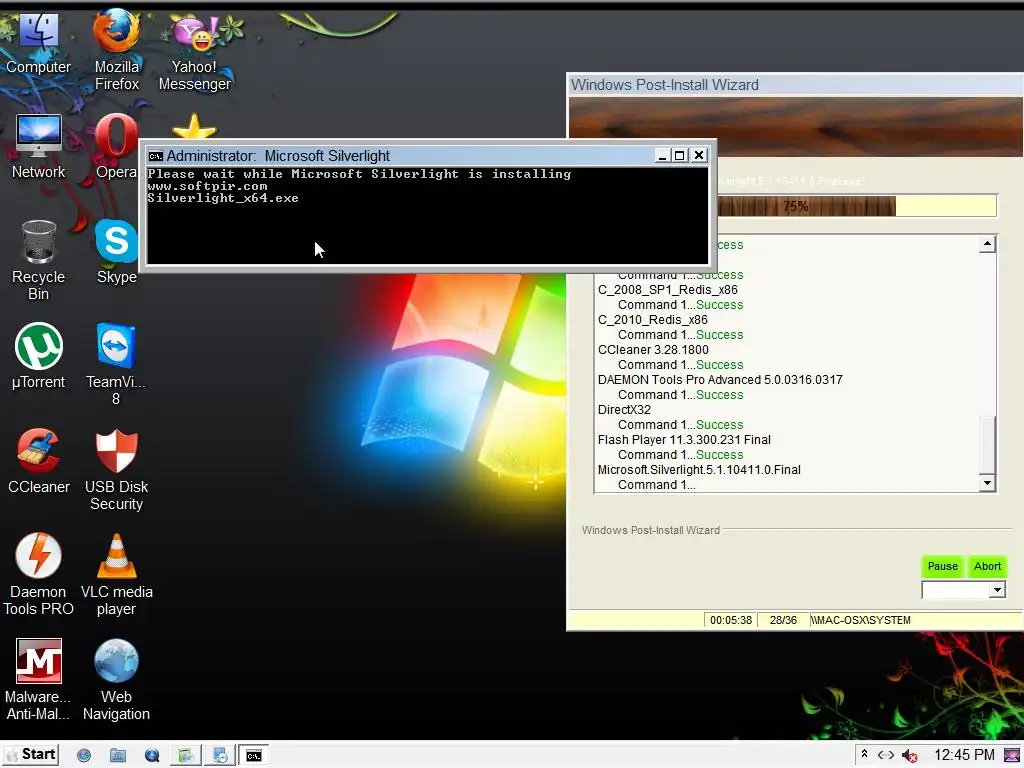This screenshot has height=768, width=1024.
Task: Click elapsed time 00:05:38 in status bar
Action: click(731, 620)
